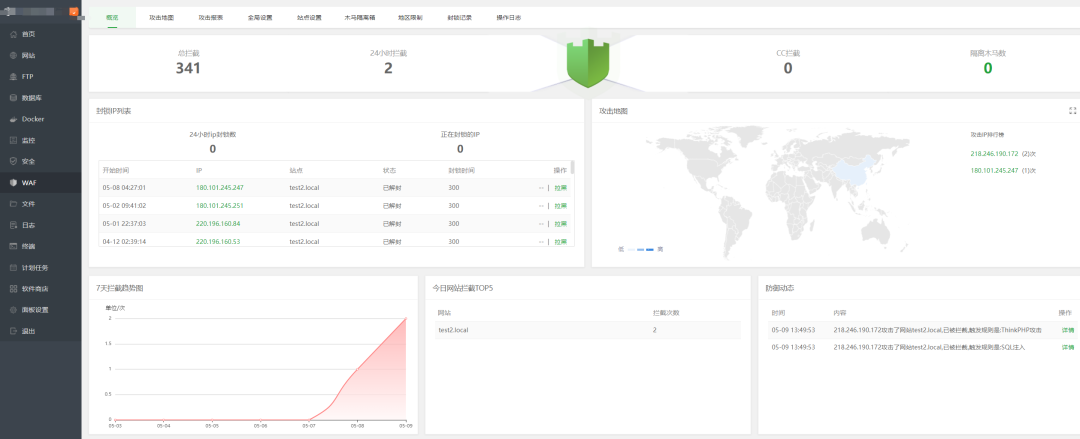Click the map legend low-high color scale
Viewport: 1080px width, 439px height.
point(639,248)
